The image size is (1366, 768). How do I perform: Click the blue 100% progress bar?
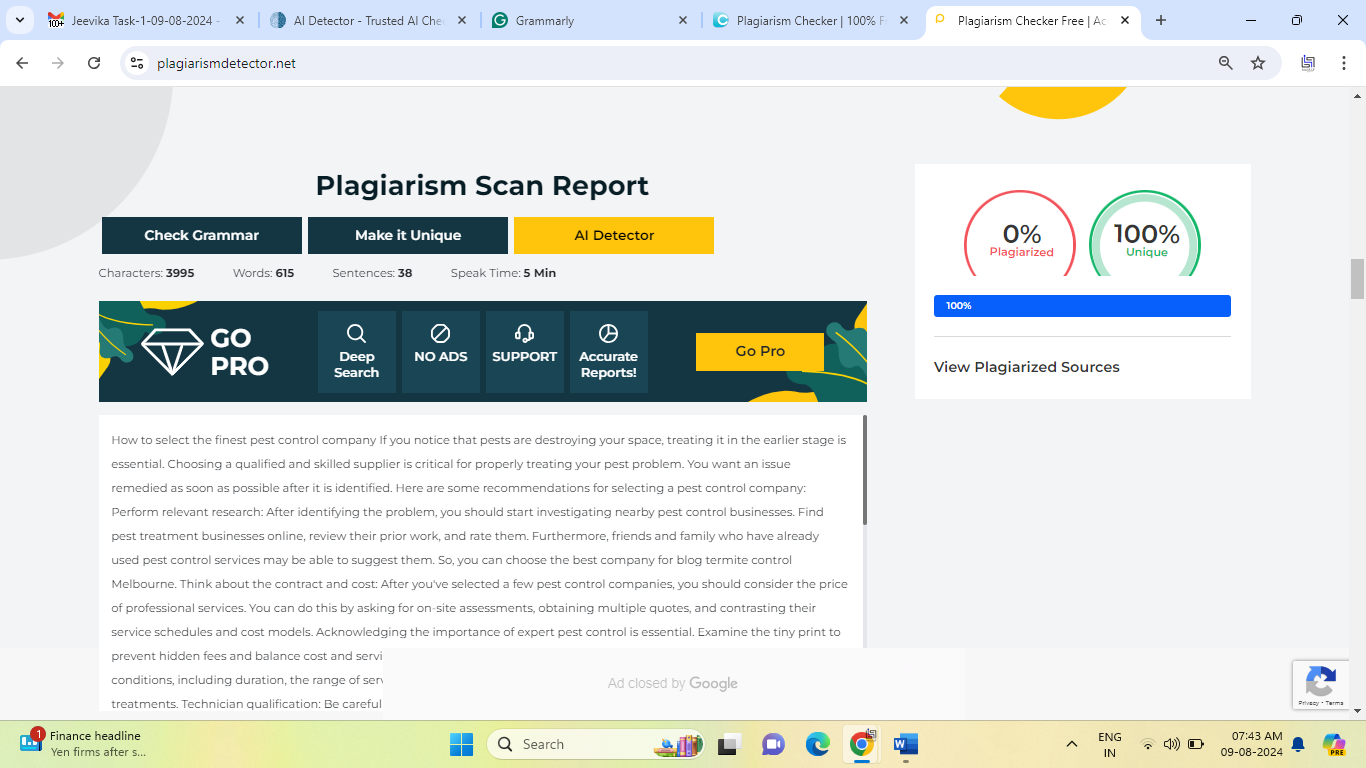tap(1082, 306)
